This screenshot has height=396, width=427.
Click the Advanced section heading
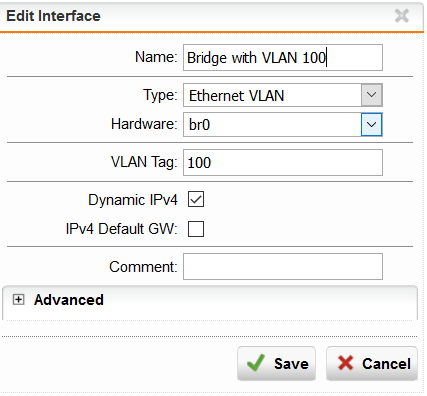[69, 300]
